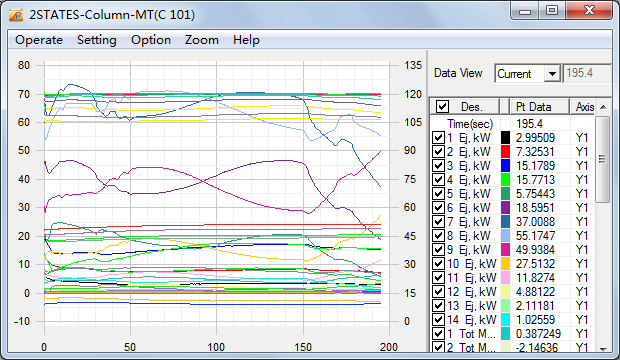
Task: Click the purple swatch of series 6 Ej
Action: coord(505,208)
